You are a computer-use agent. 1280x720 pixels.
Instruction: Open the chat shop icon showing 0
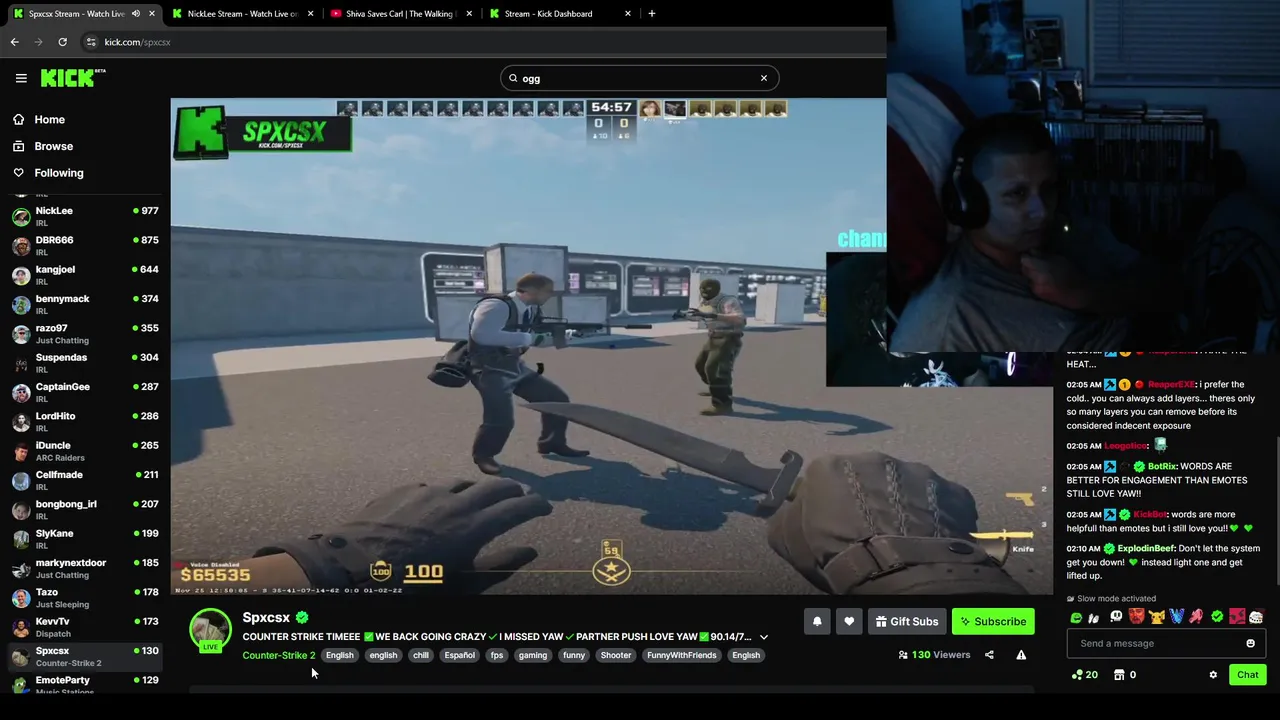[x=1125, y=675]
